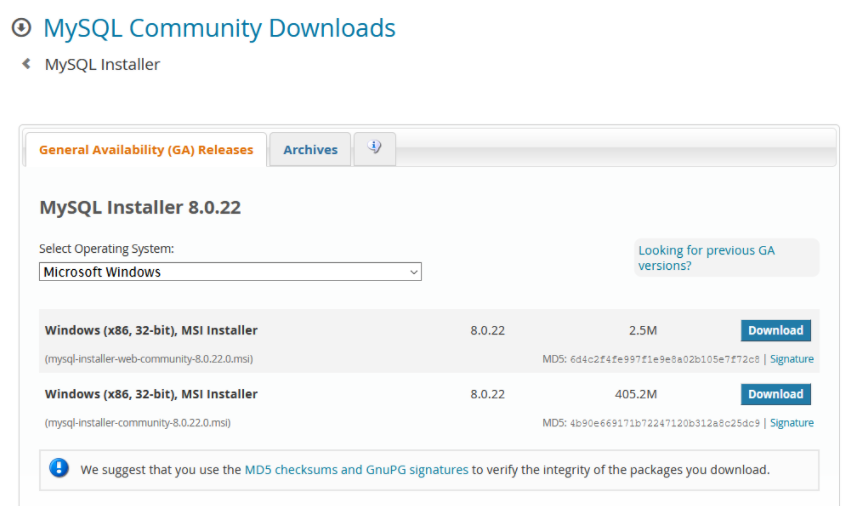Open MD5 checksums and GnuPG signatures link
Image resolution: width=856 pixels, height=506 pixels.
click(356, 469)
